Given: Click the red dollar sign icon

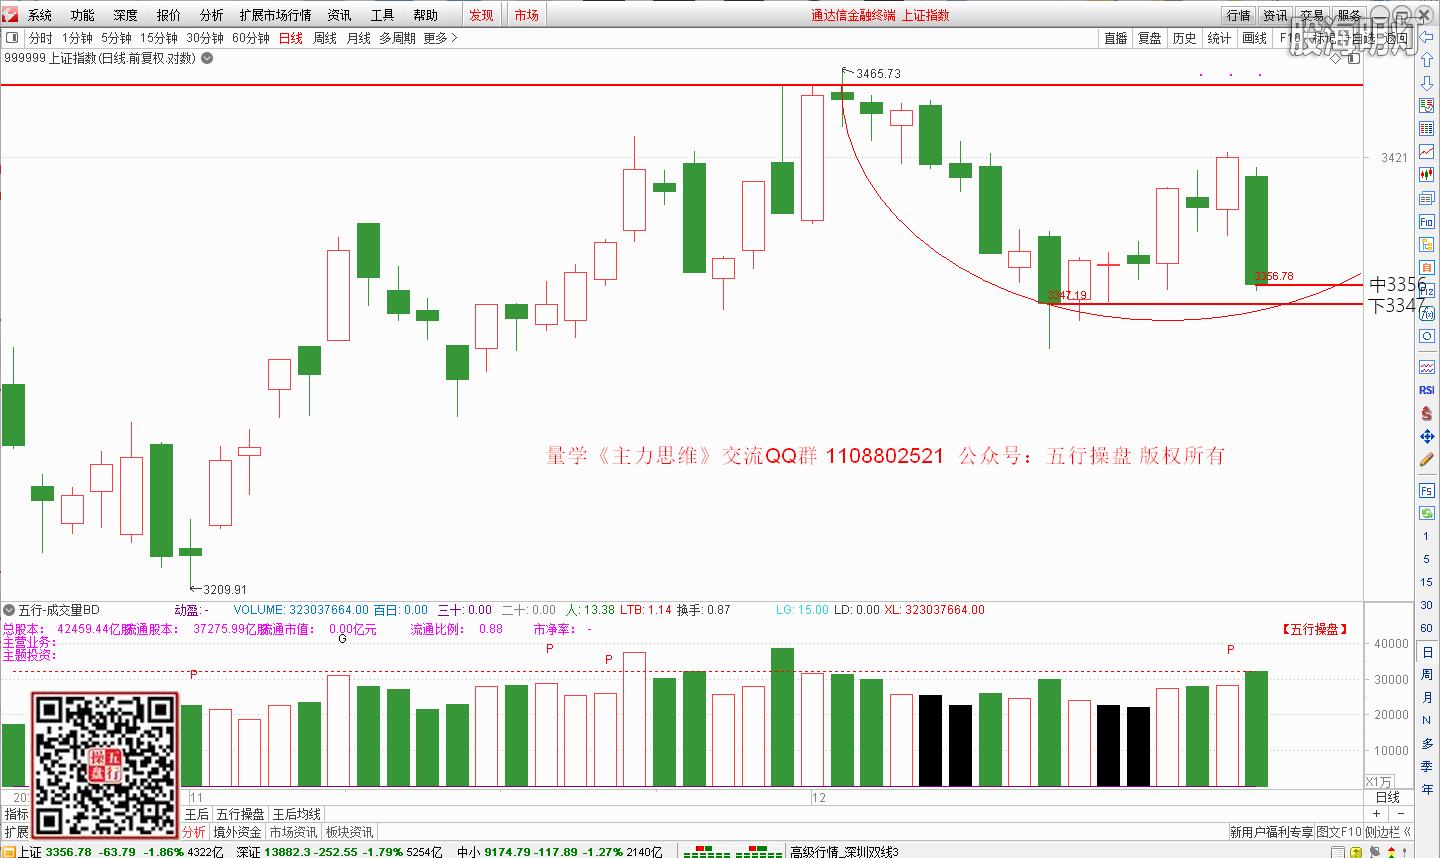Looking at the screenshot, I should (1427, 413).
